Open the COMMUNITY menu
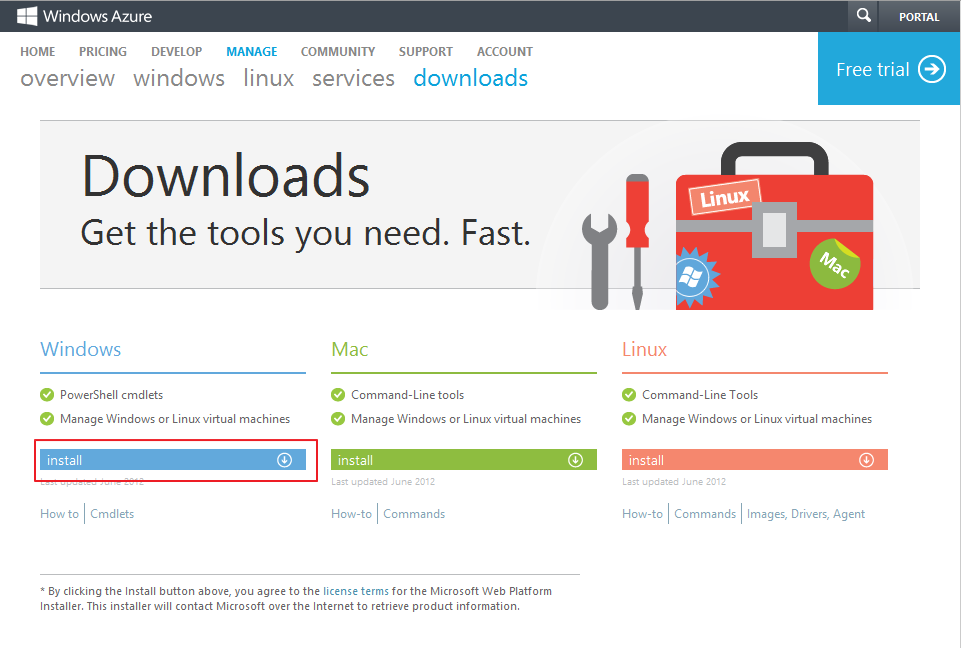The width and height of the screenshot is (961, 648). pyautogui.click(x=338, y=51)
